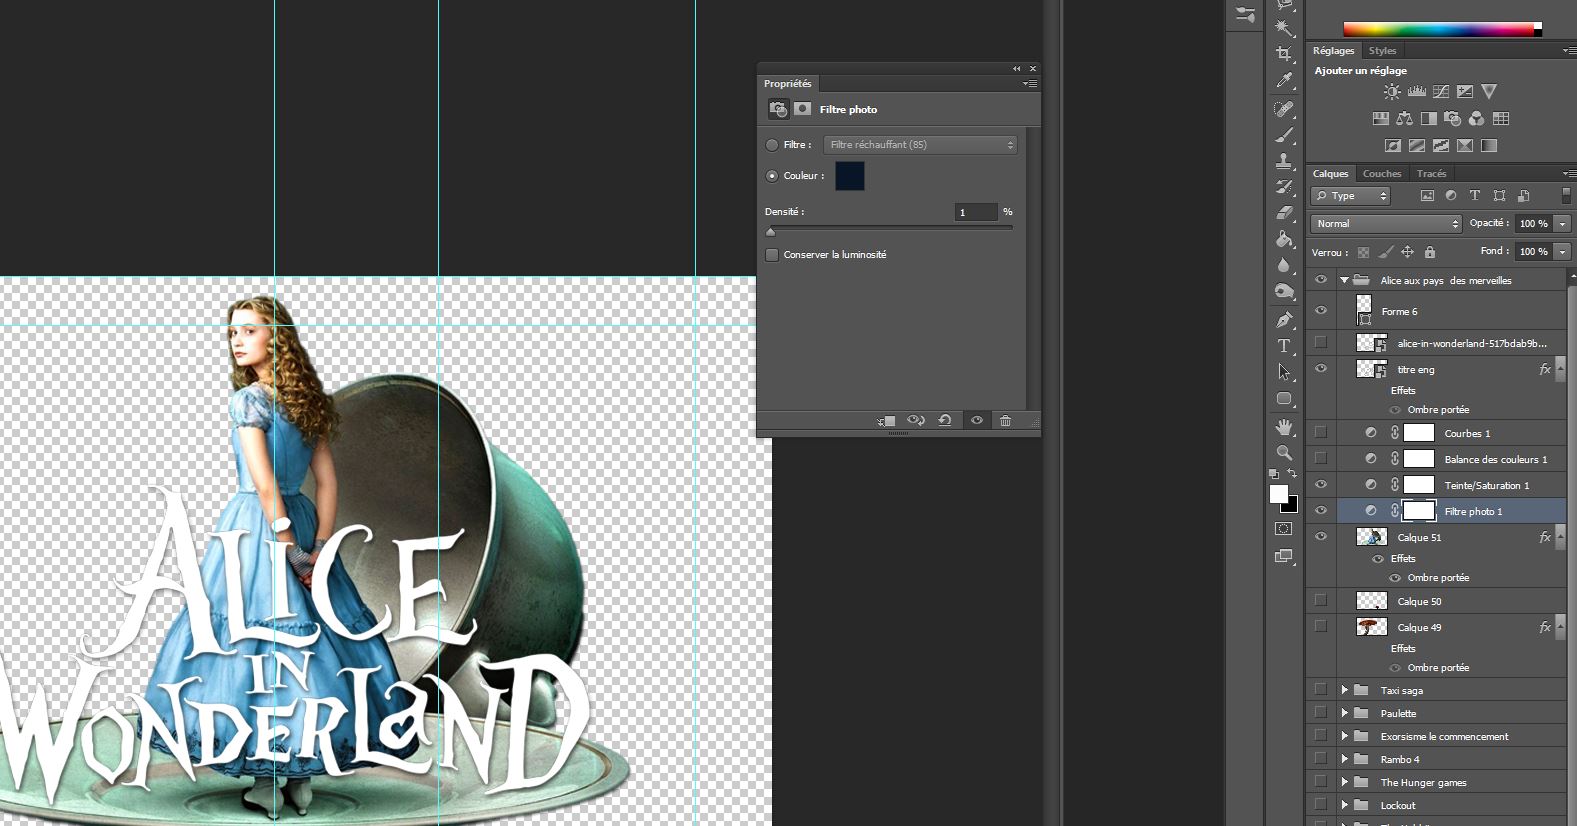Activate the Hand tool

pyautogui.click(x=1284, y=427)
